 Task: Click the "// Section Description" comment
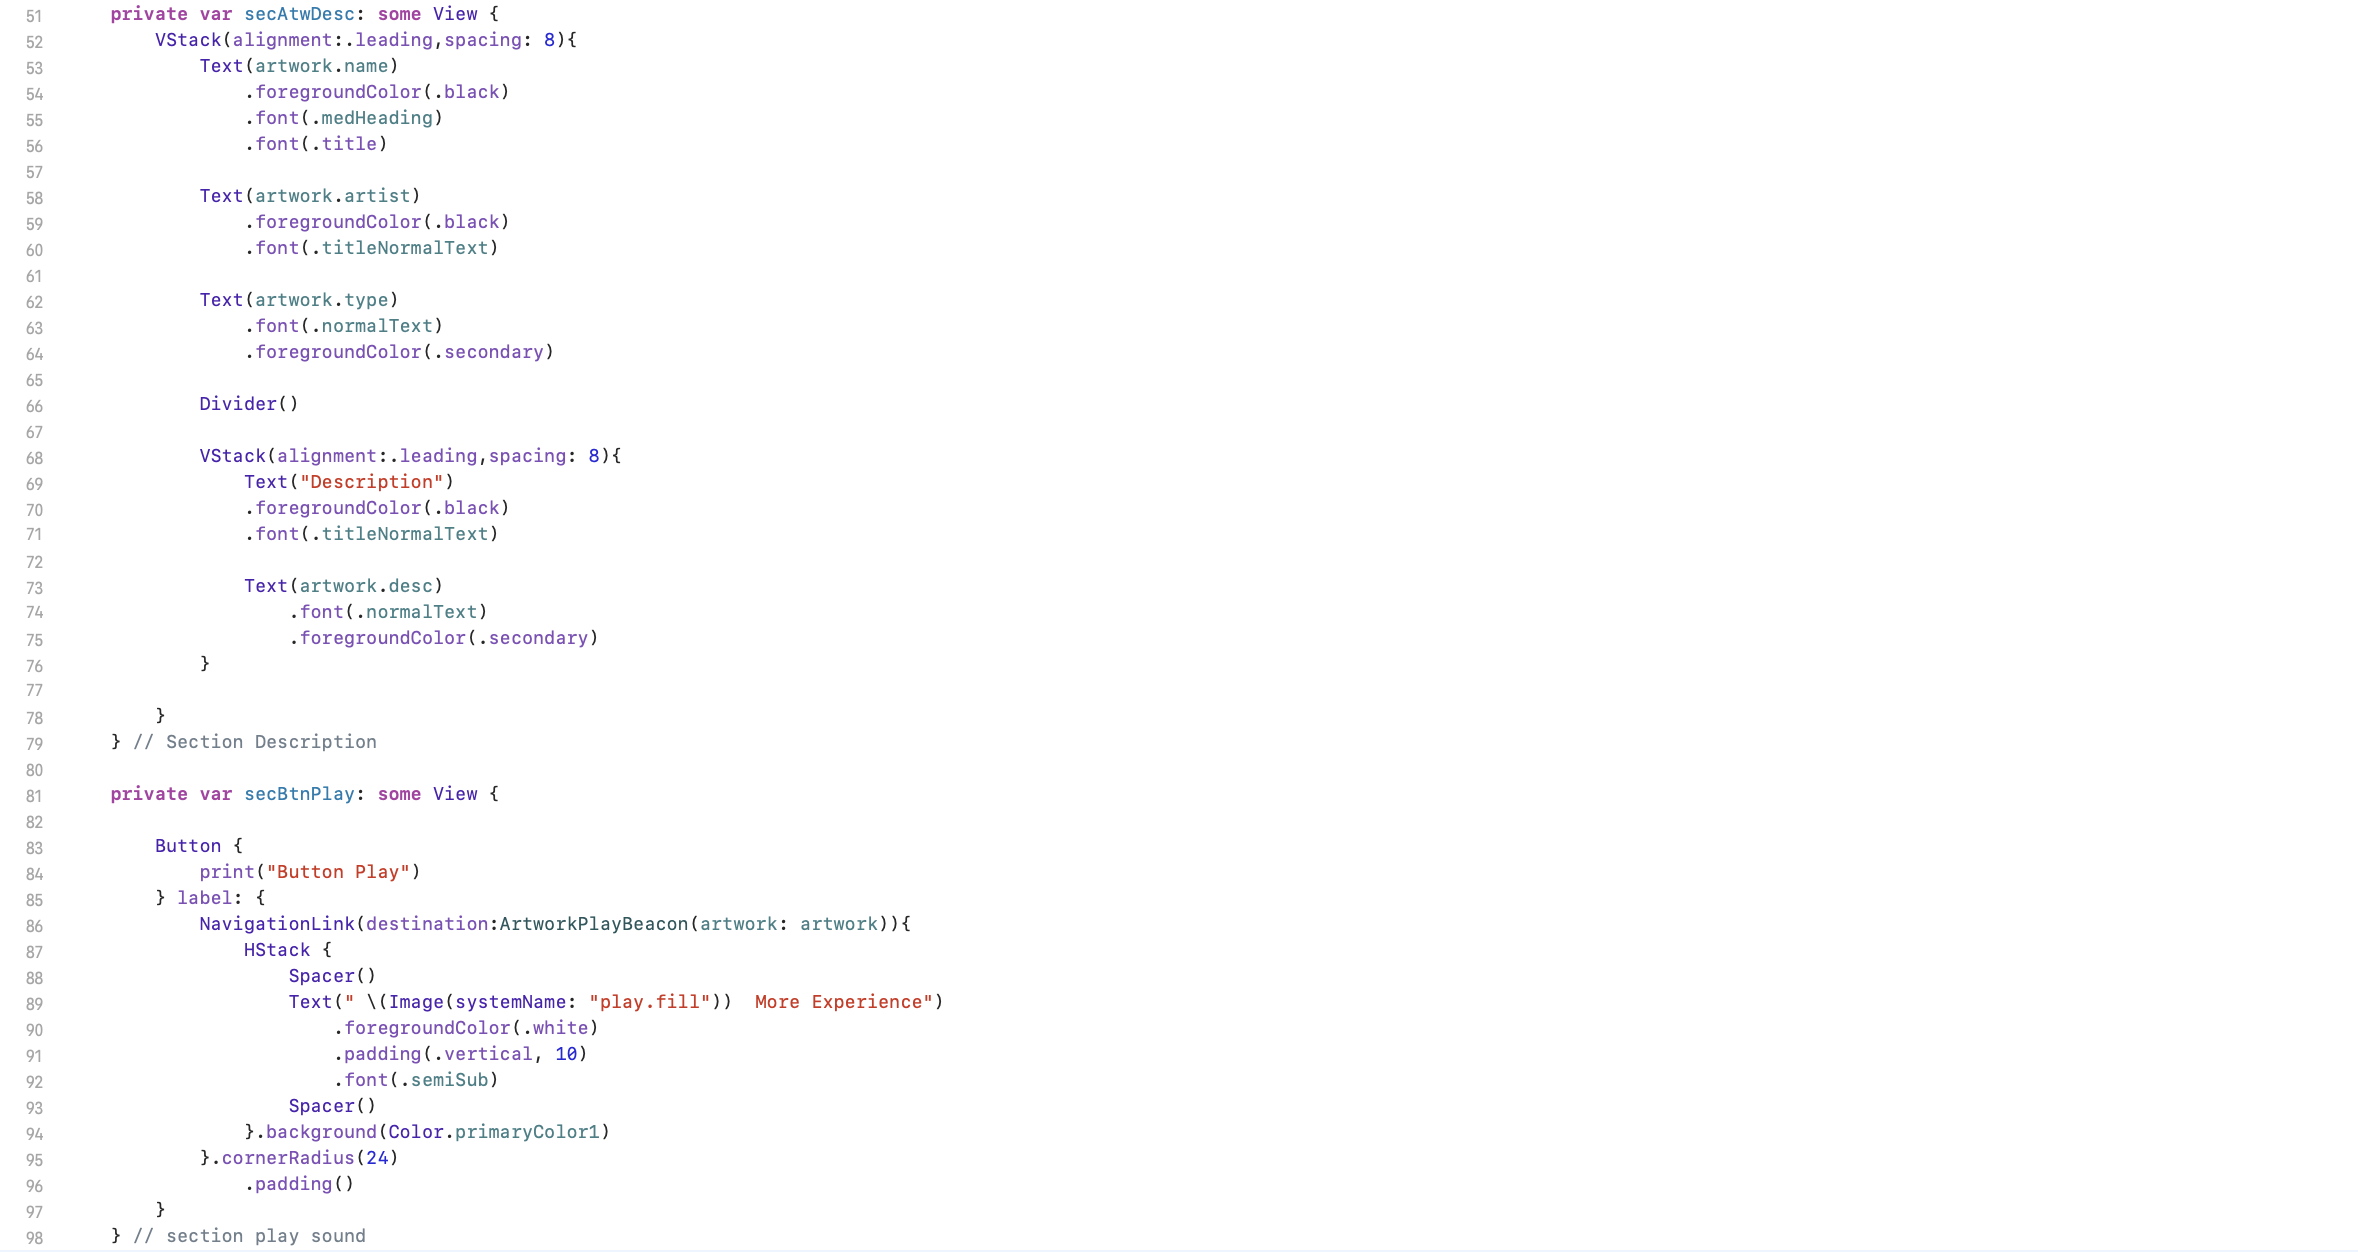(x=254, y=742)
